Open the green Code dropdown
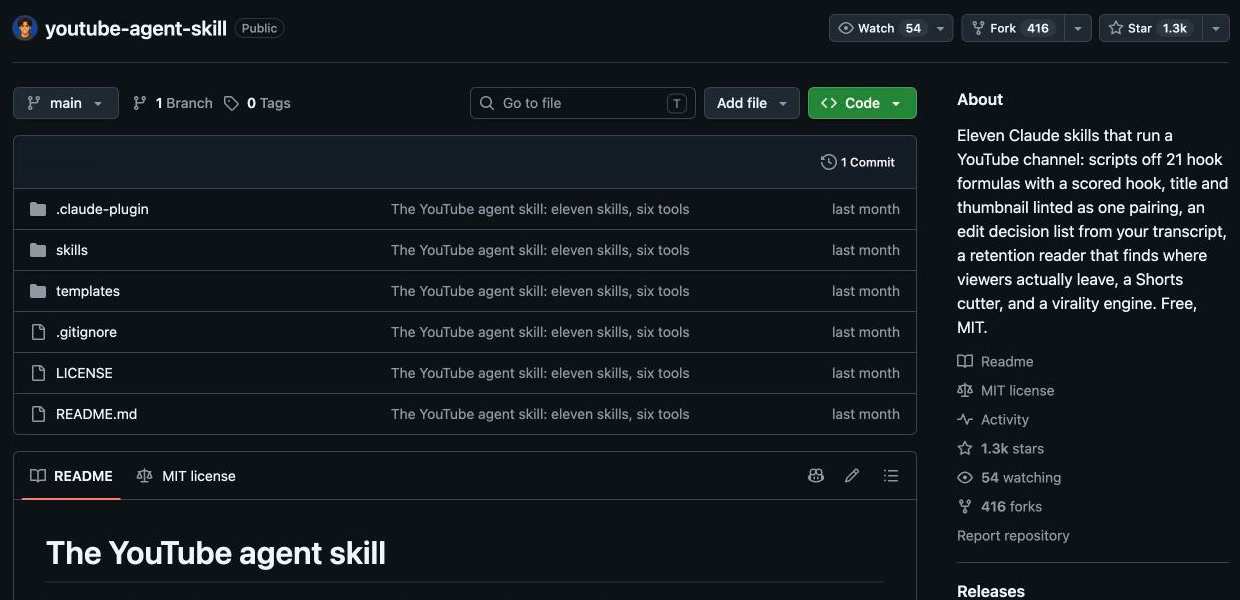 pos(862,103)
